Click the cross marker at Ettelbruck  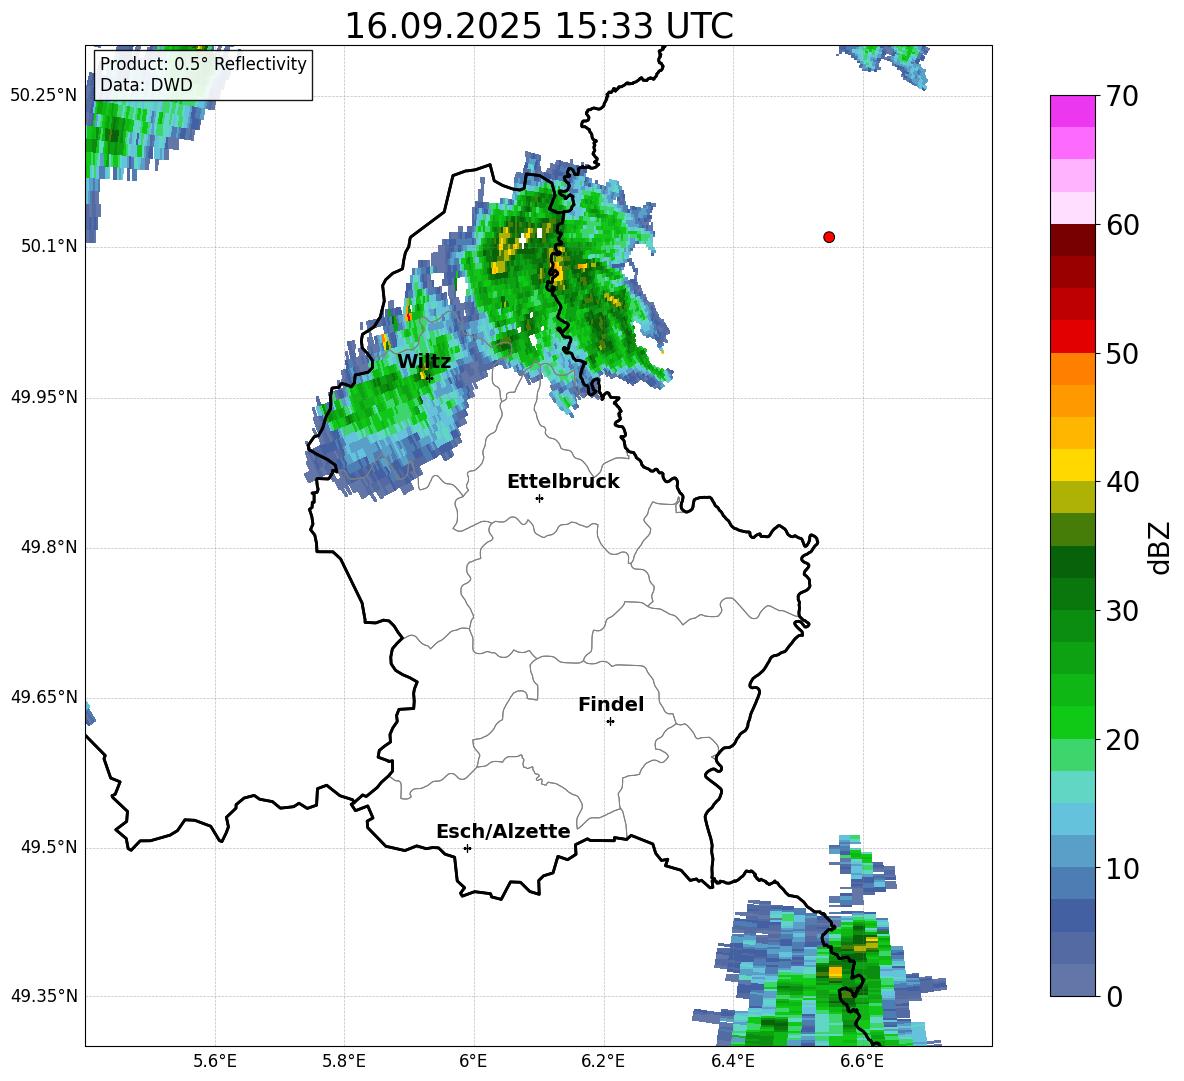point(539,498)
